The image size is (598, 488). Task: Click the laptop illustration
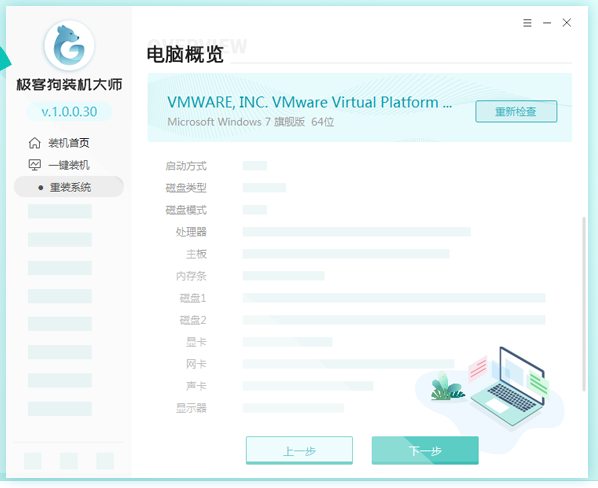pos(509,386)
